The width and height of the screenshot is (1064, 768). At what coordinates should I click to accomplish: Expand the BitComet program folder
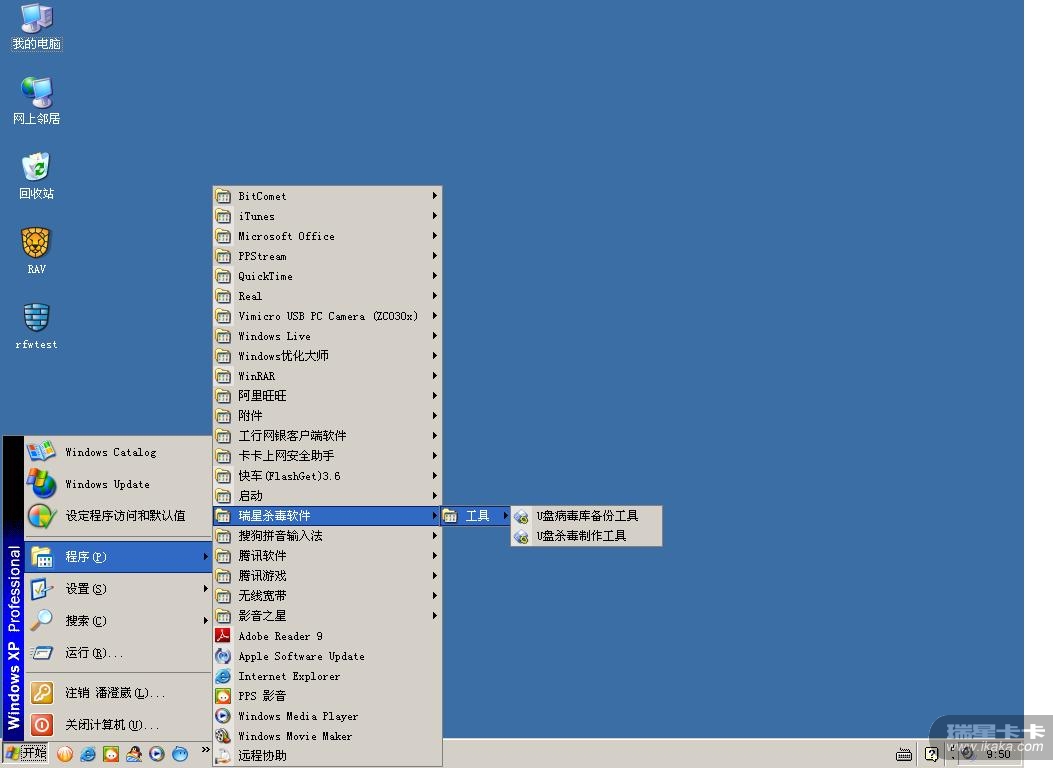point(328,196)
